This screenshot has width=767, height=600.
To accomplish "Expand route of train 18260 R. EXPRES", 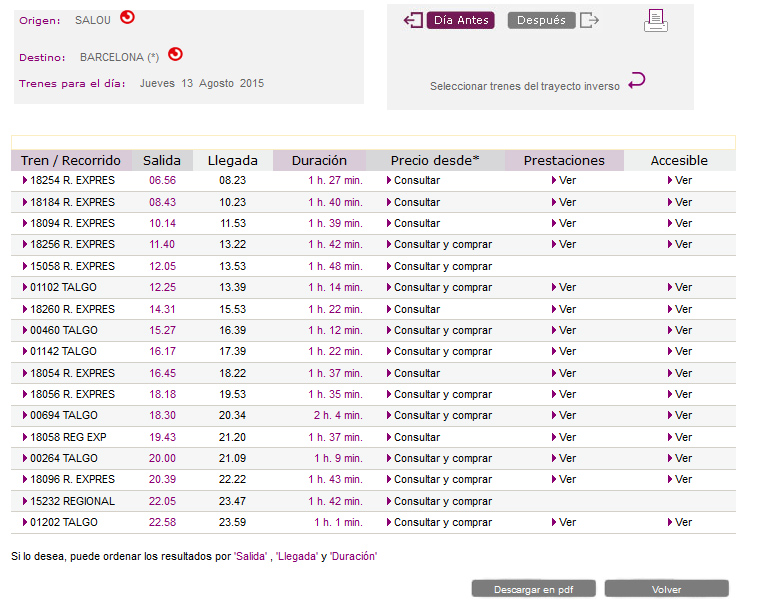I will click(x=69, y=310).
